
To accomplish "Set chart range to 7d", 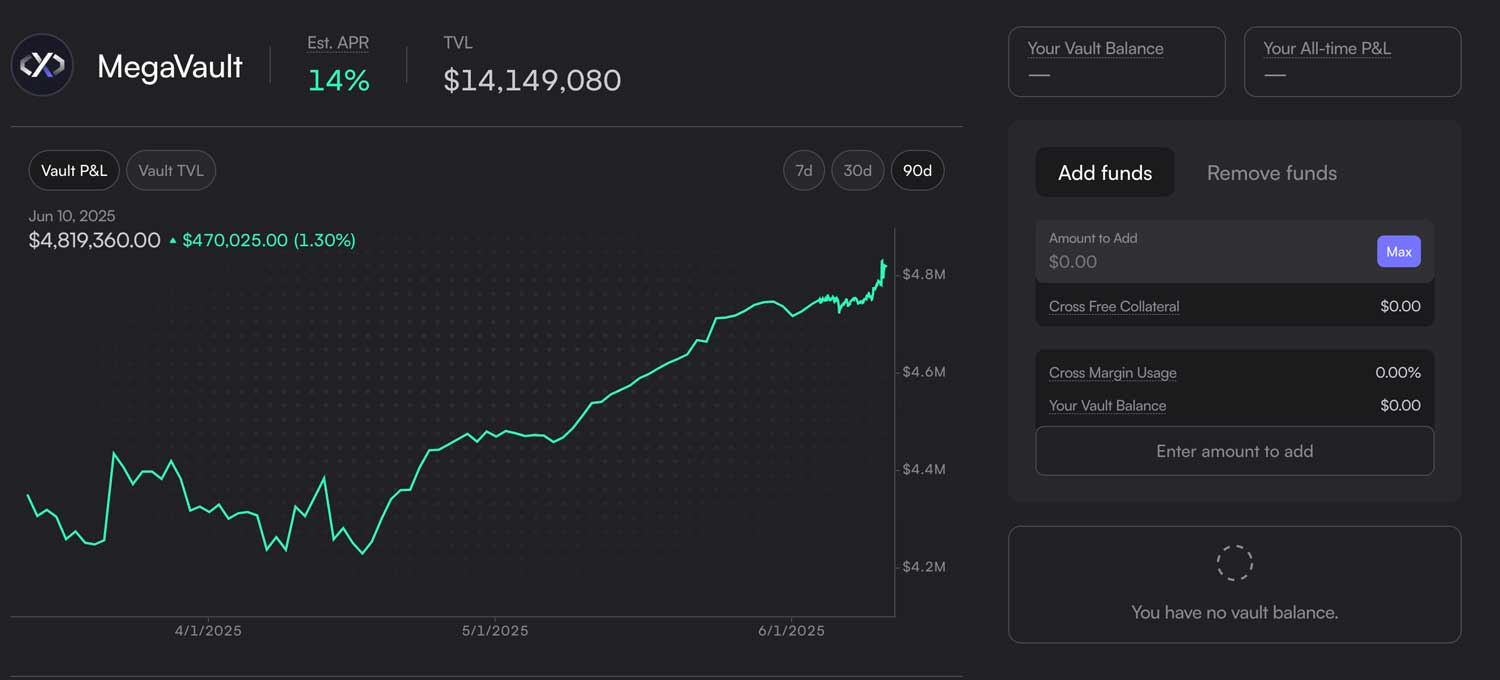I will click(804, 171).
